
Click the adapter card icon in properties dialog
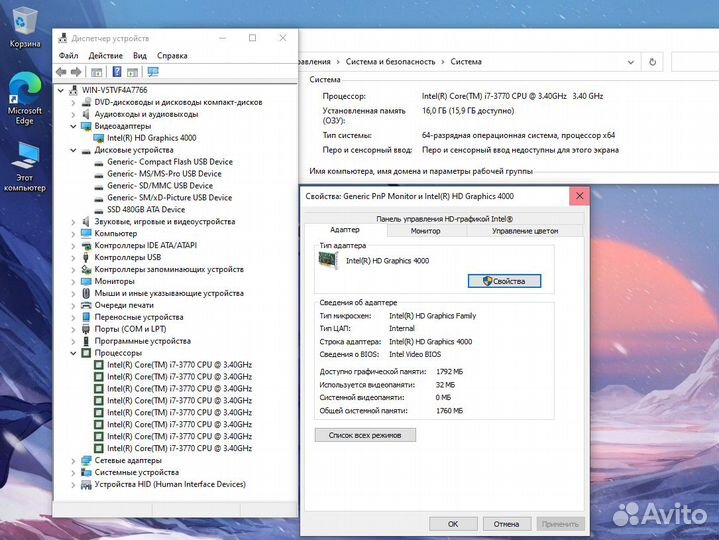pyautogui.click(x=328, y=260)
